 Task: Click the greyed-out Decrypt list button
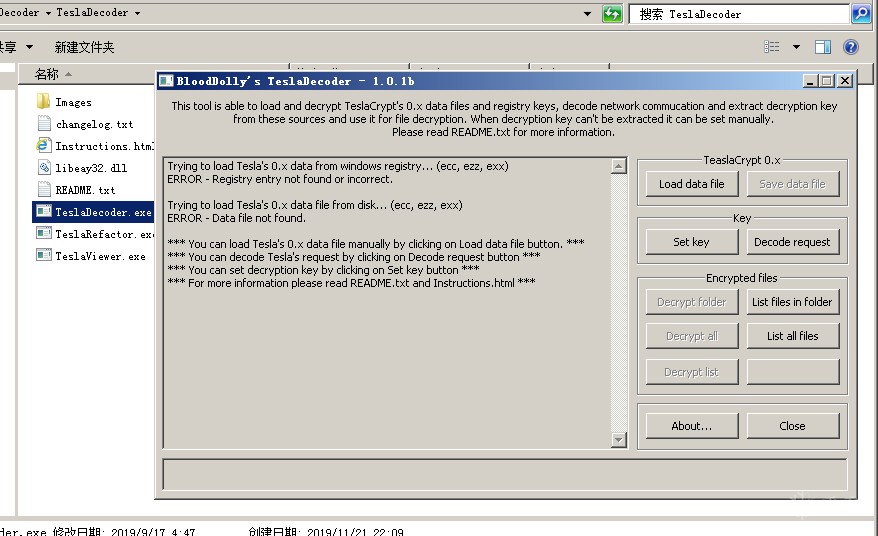pyautogui.click(x=692, y=372)
